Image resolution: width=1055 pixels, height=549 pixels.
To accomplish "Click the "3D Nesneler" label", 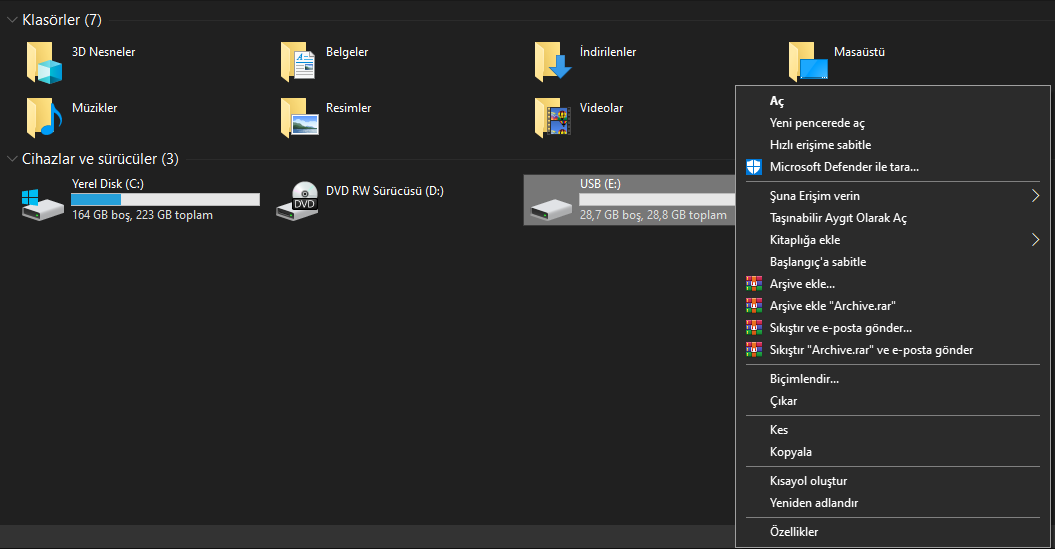I will click(x=104, y=52).
